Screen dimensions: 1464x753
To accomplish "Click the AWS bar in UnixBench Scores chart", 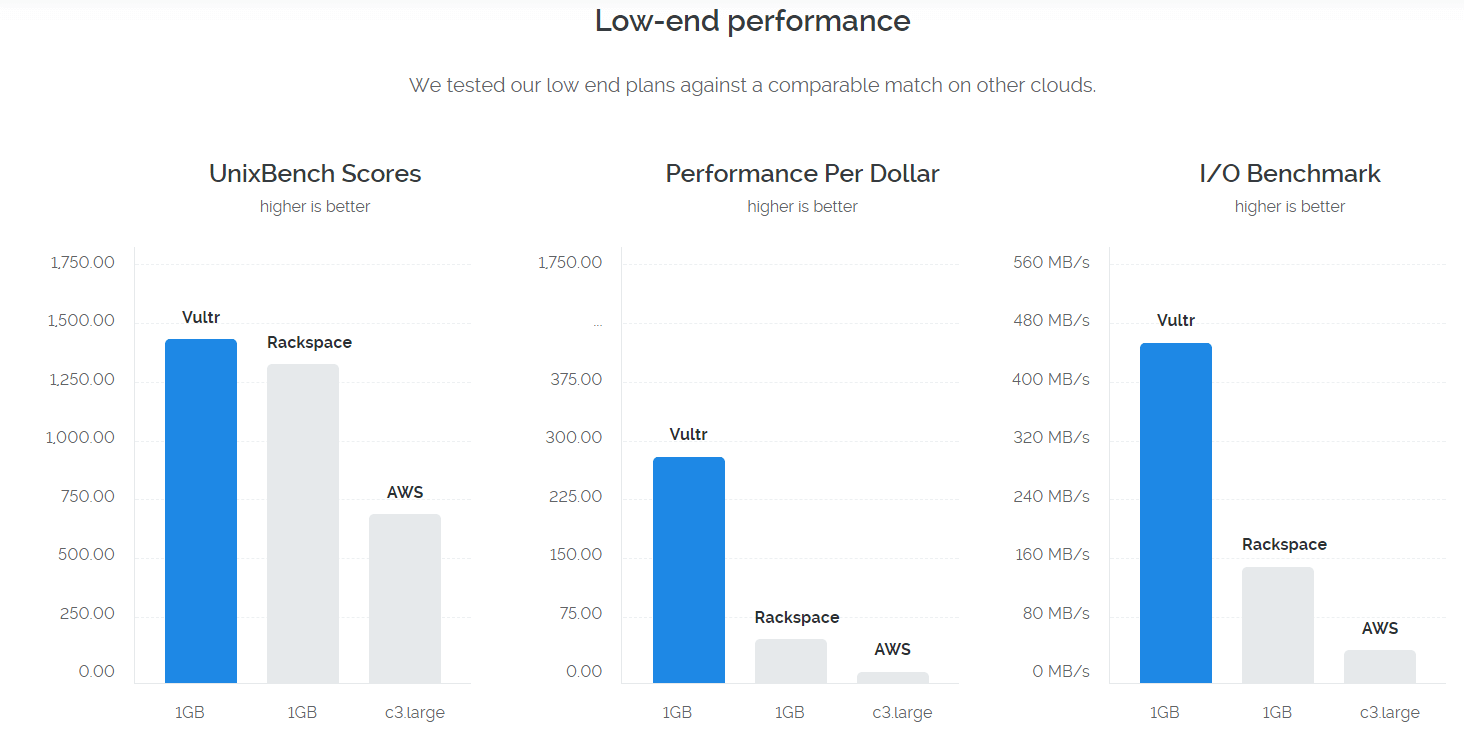I will (x=405, y=598).
